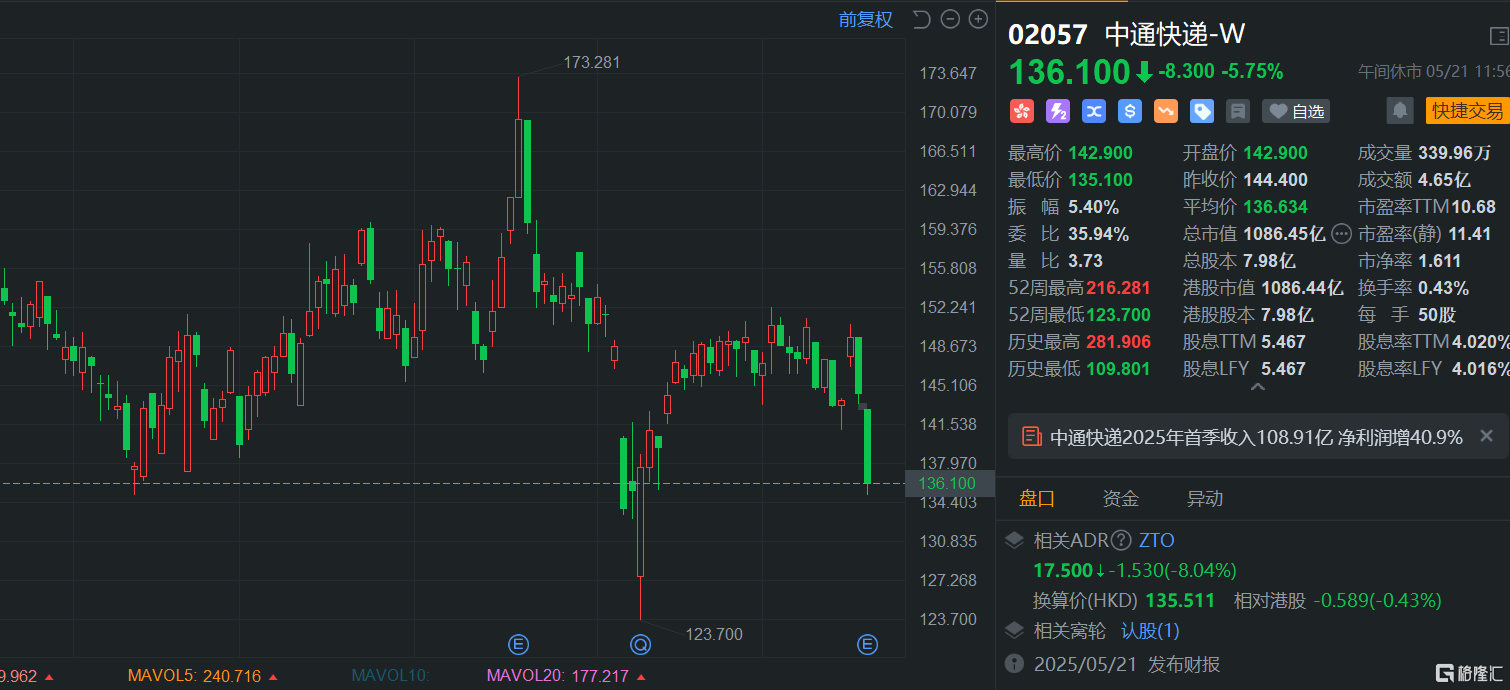Click the 换算价(HKD) value 135.511
The image size is (1510, 690).
pos(1179,601)
